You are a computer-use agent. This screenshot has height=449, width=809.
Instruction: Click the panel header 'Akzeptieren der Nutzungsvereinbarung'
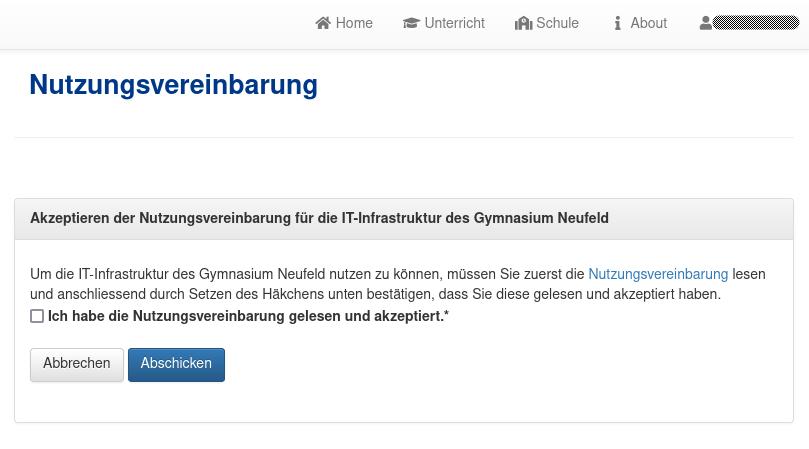(320, 217)
